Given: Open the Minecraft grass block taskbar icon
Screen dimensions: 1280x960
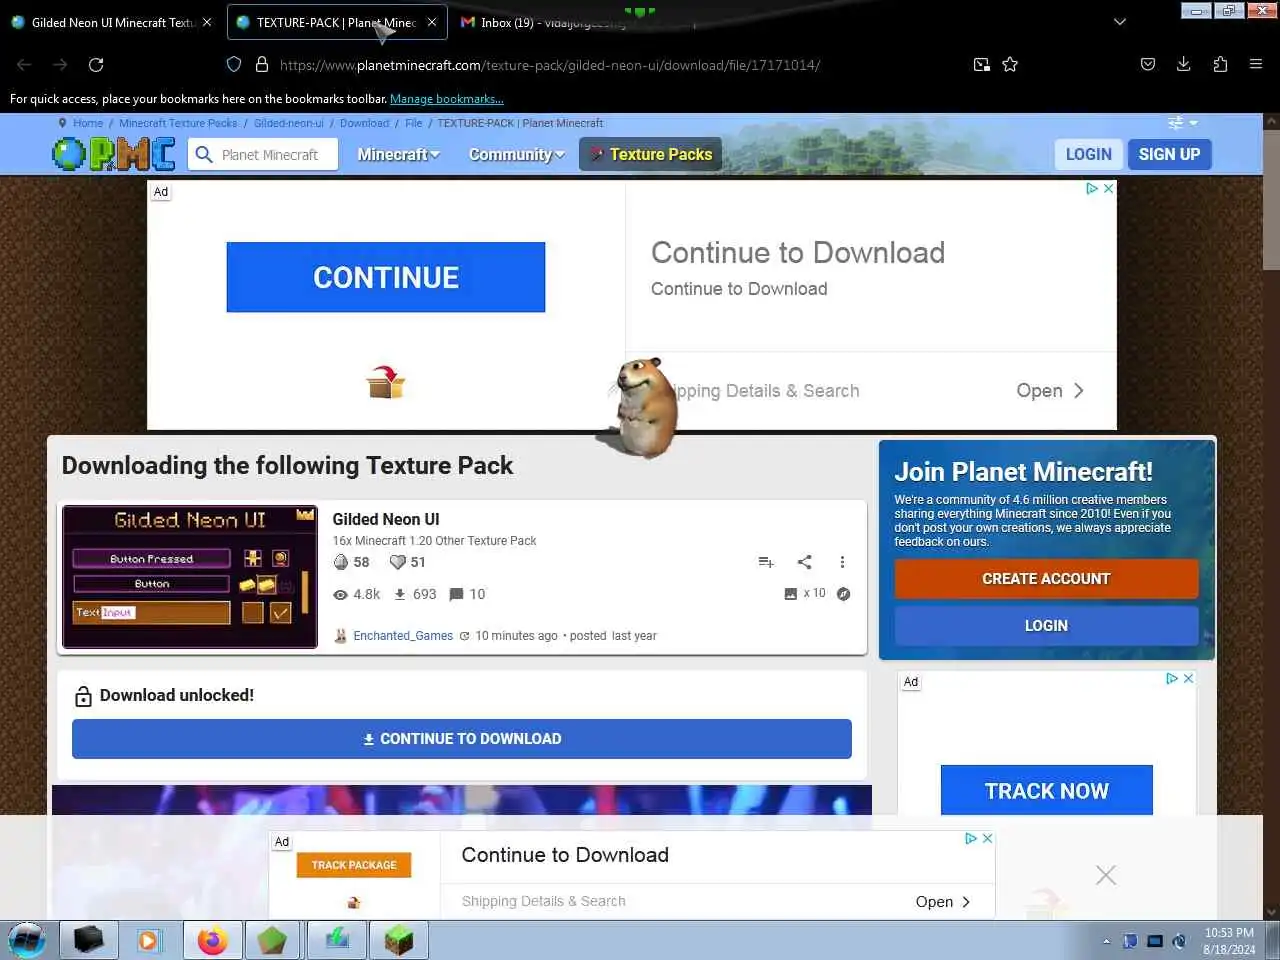Looking at the screenshot, I should 398,941.
